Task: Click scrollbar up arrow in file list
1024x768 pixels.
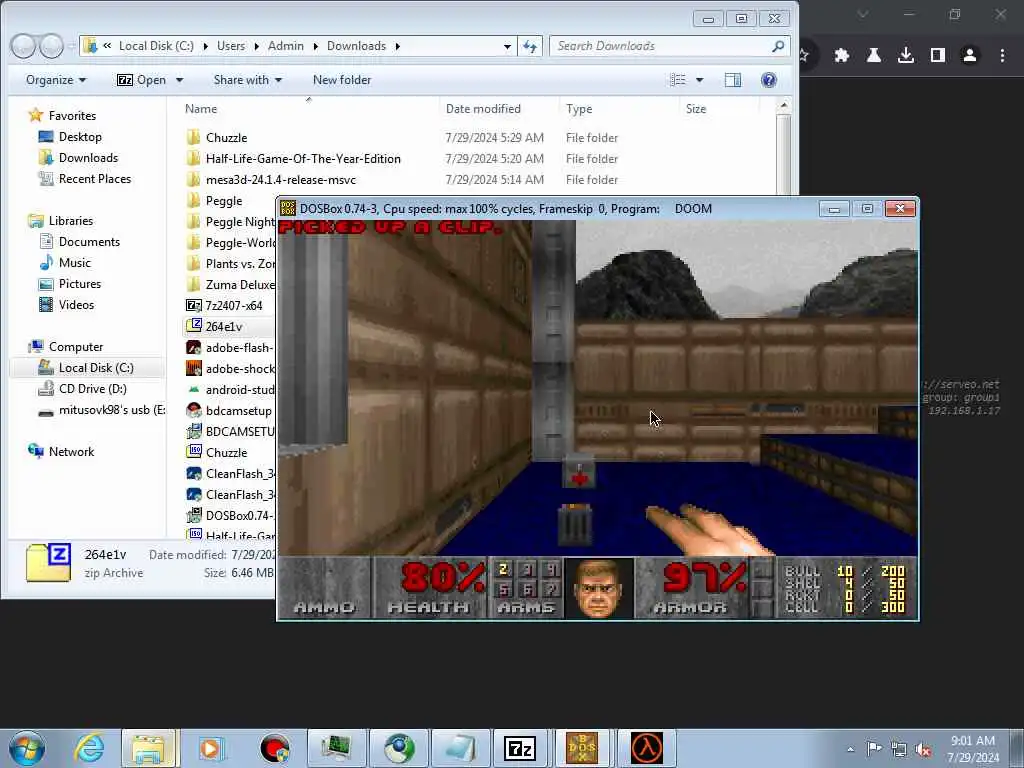Action: pos(784,105)
